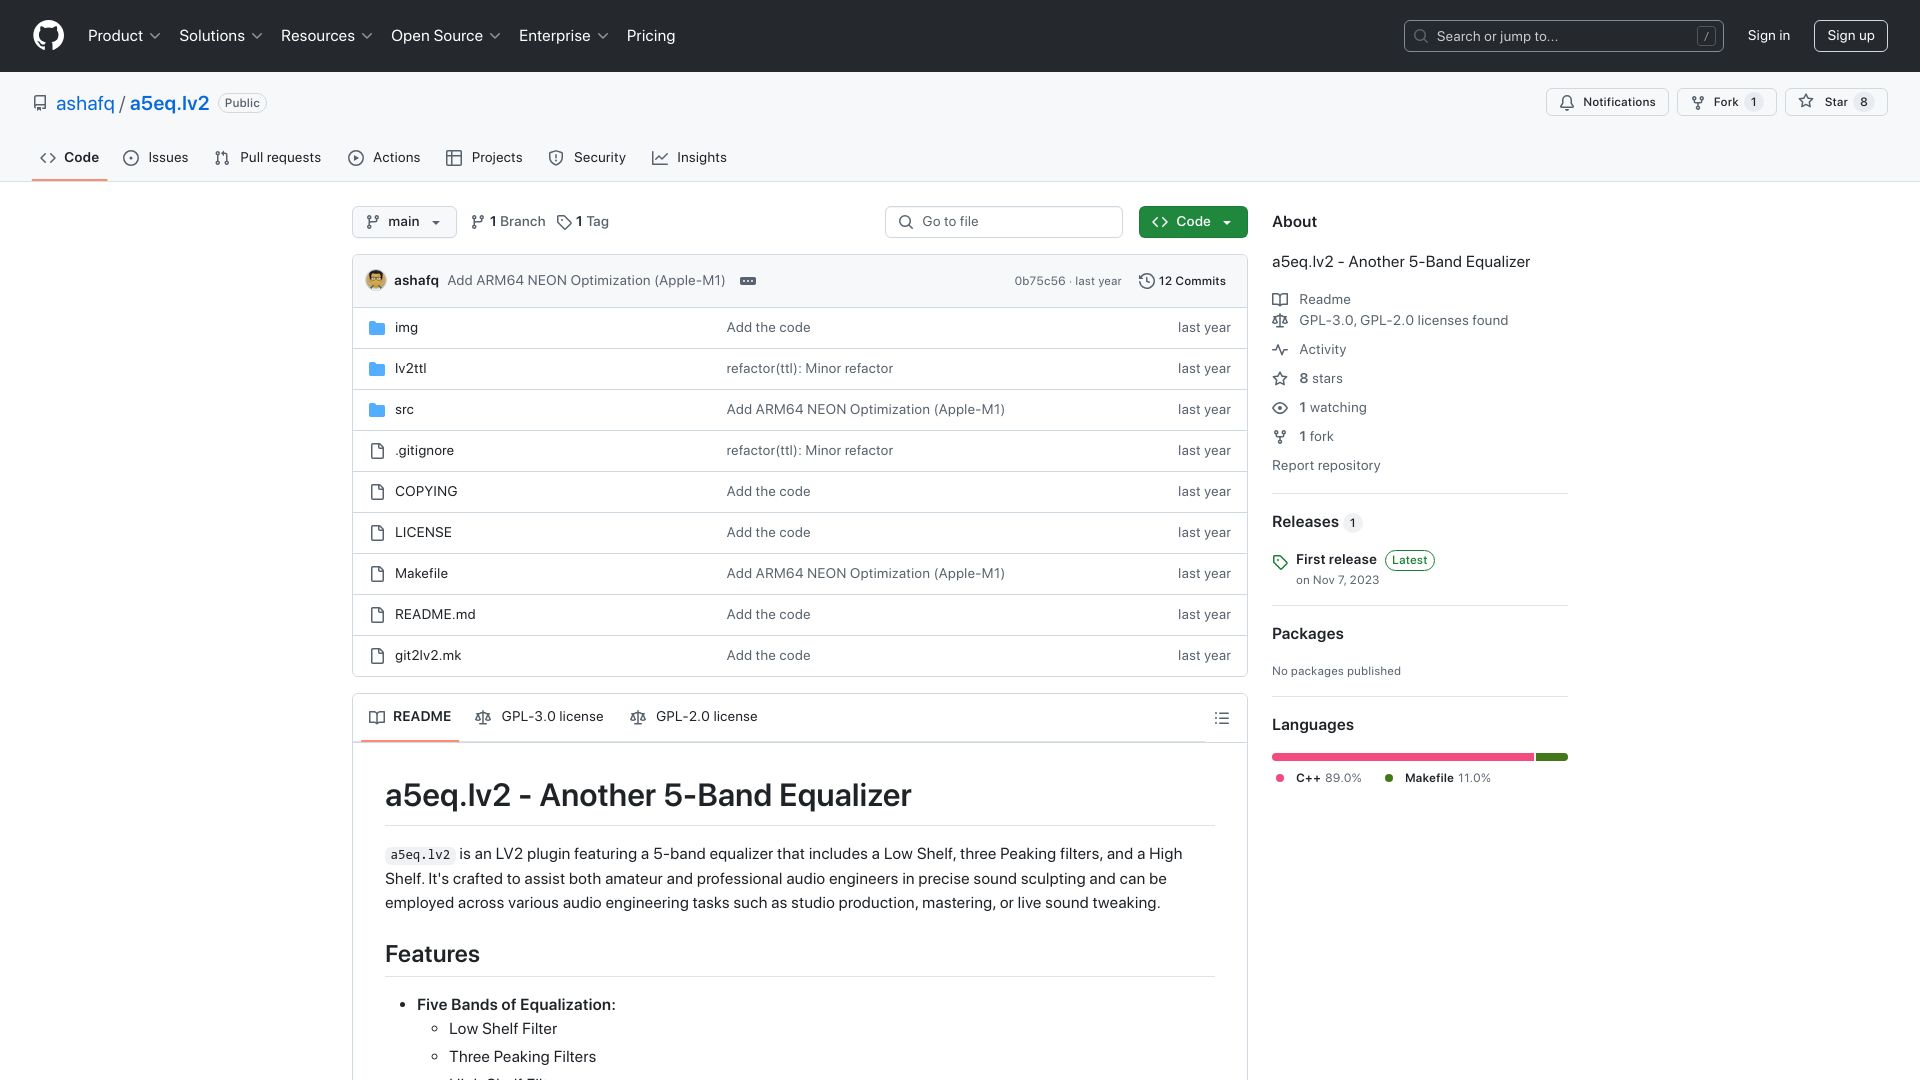Click the Makefile language bar segment
The height and width of the screenshot is (1080, 1920).
[x=1552, y=757]
